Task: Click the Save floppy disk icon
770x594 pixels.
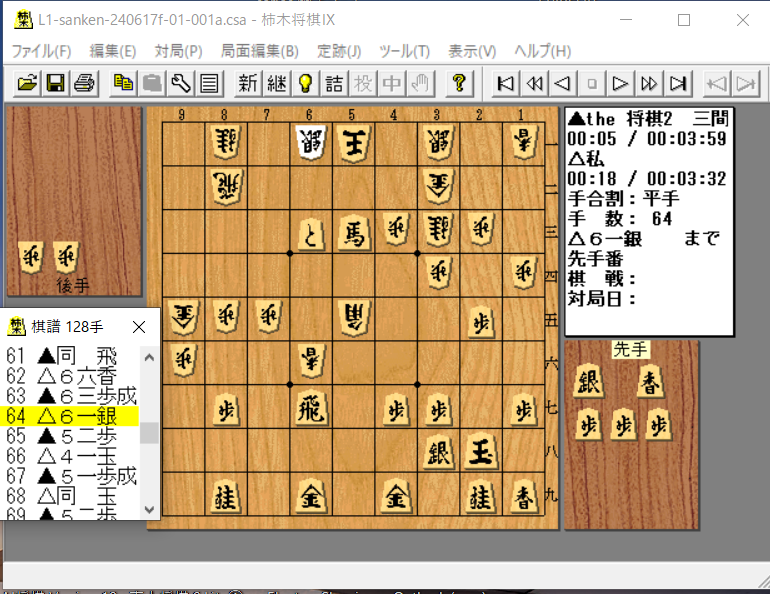Action: pos(55,83)
